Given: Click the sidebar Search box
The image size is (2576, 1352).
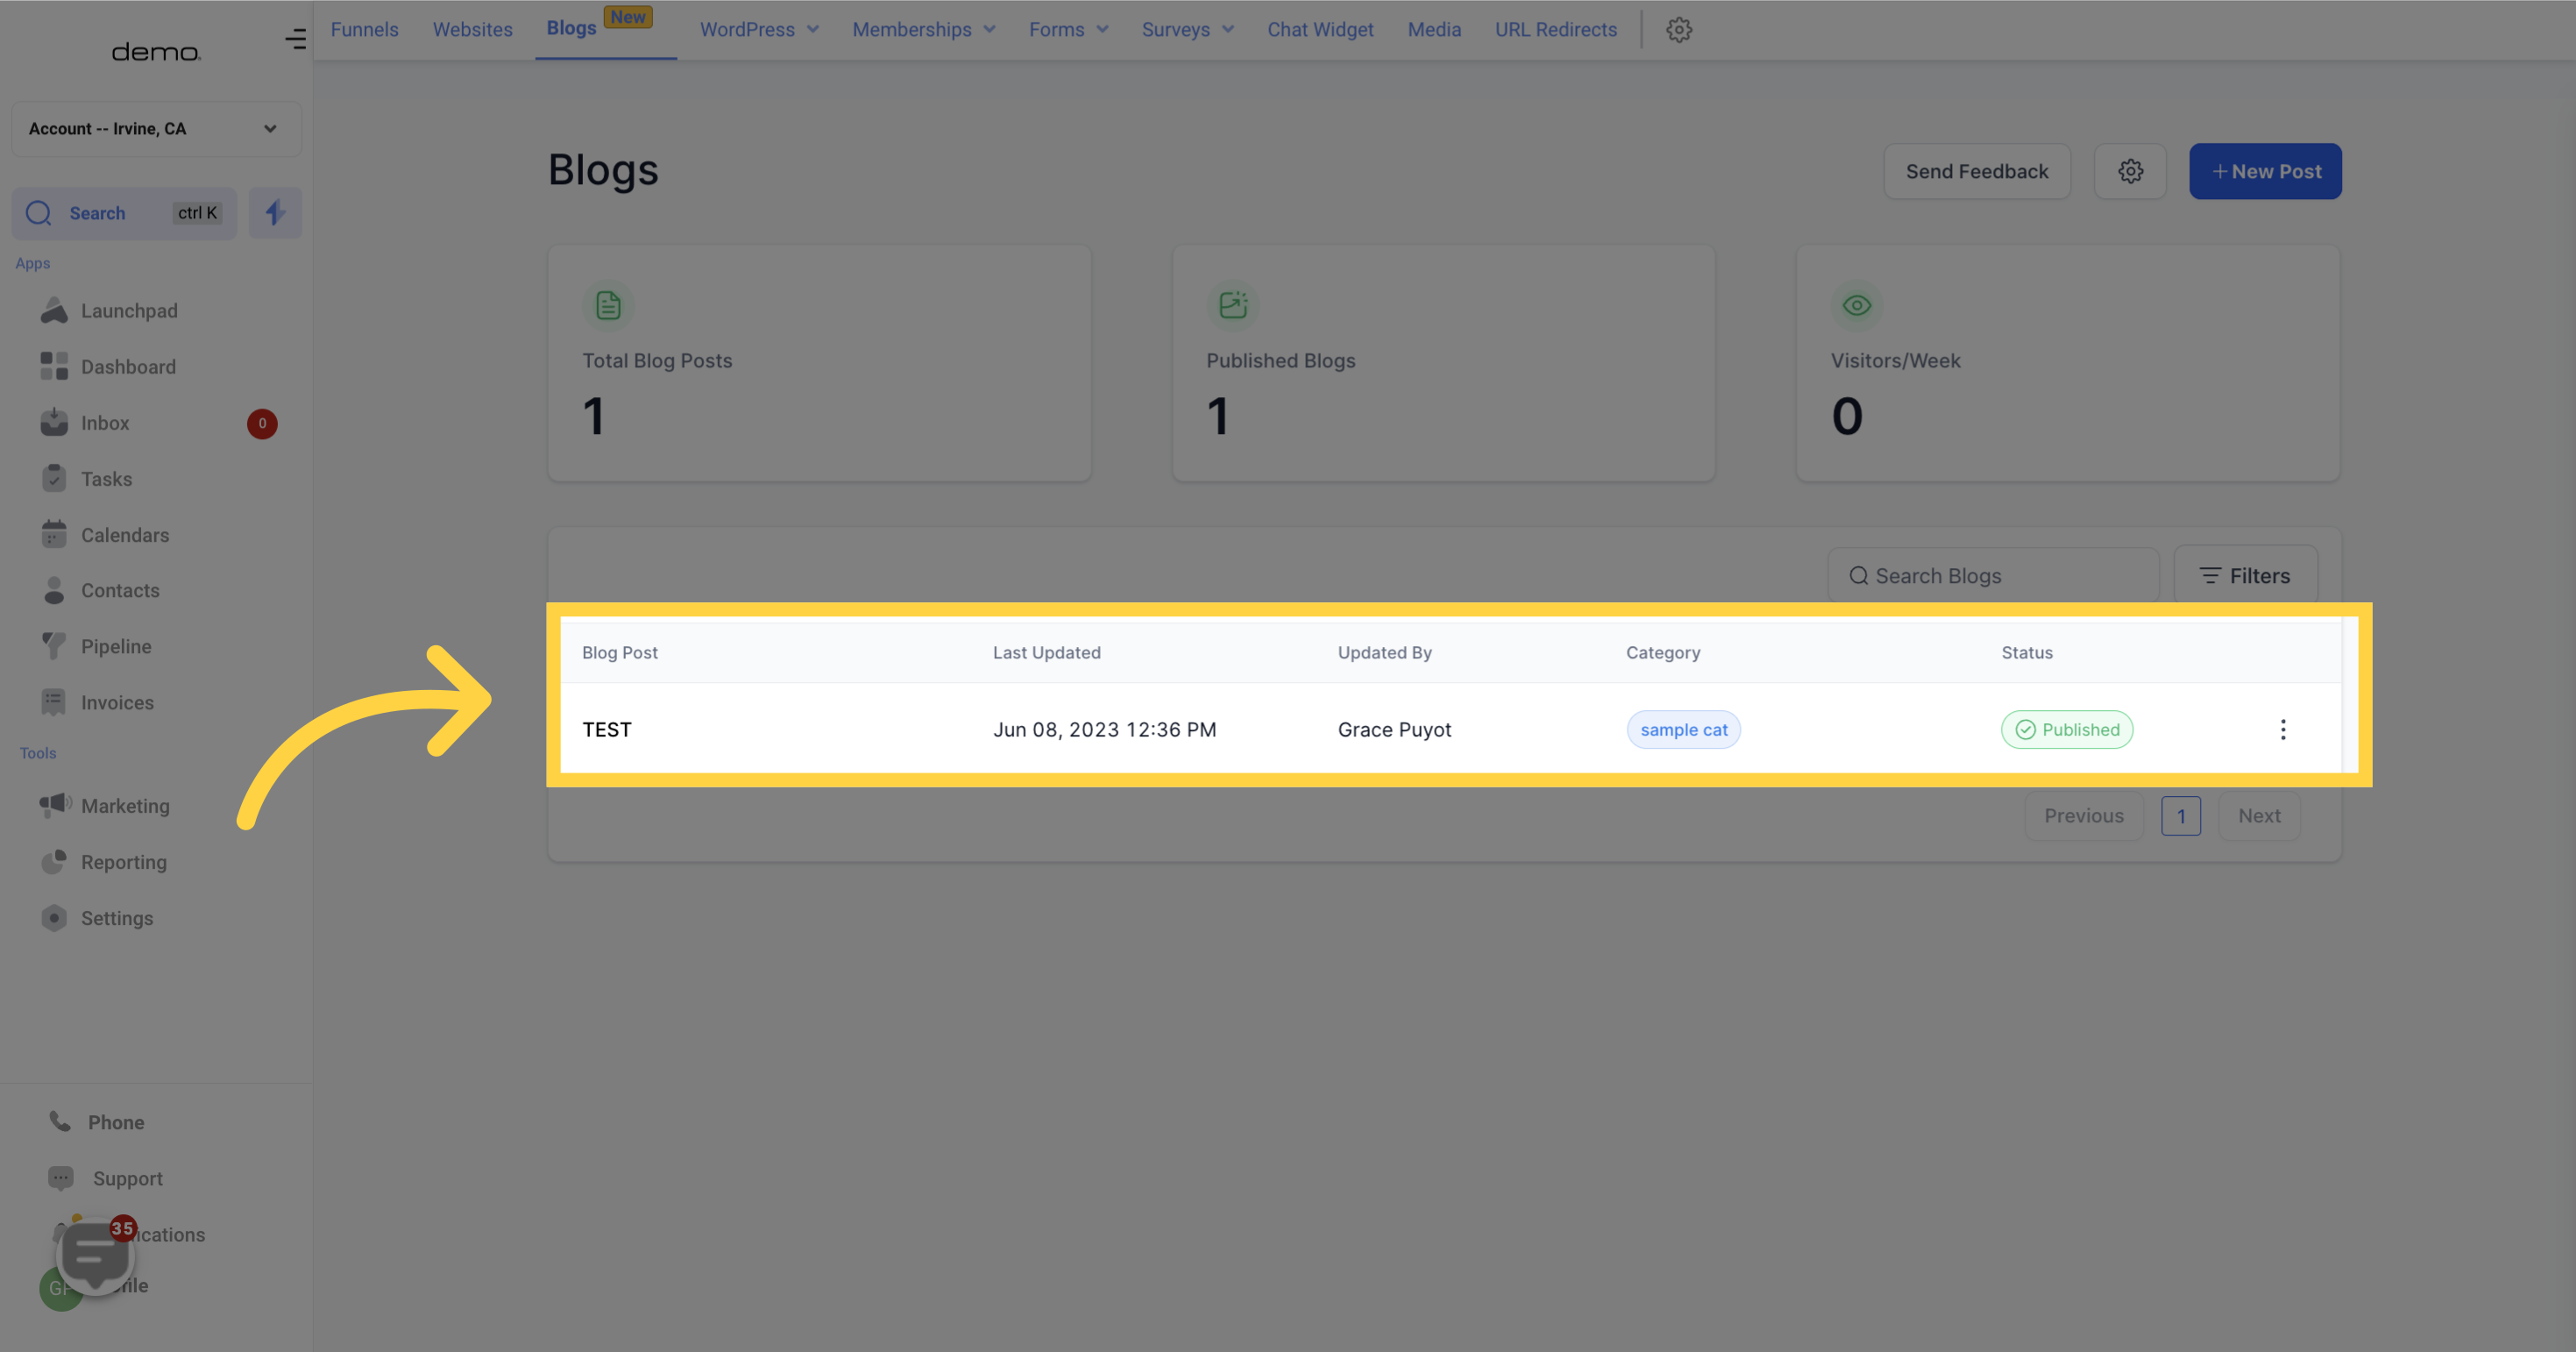Looking at the screenshot, I should point(124,213).
